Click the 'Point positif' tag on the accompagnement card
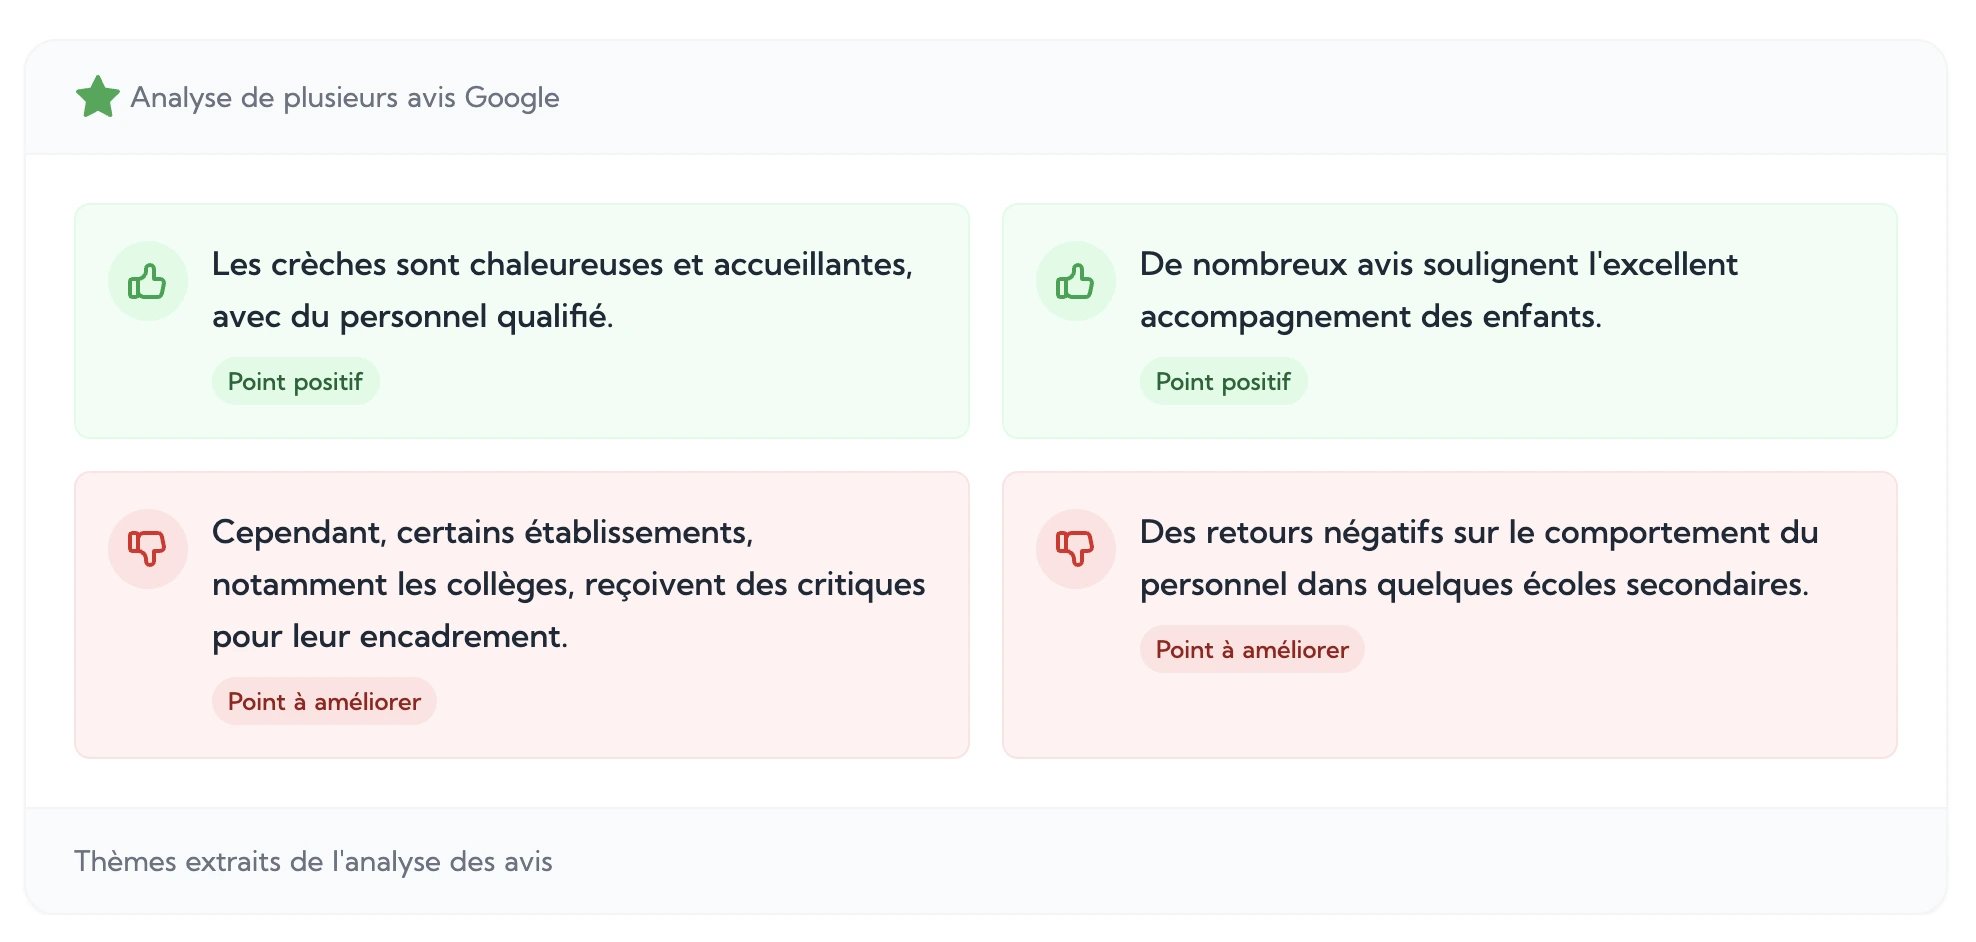 [x=1222, y=381]
